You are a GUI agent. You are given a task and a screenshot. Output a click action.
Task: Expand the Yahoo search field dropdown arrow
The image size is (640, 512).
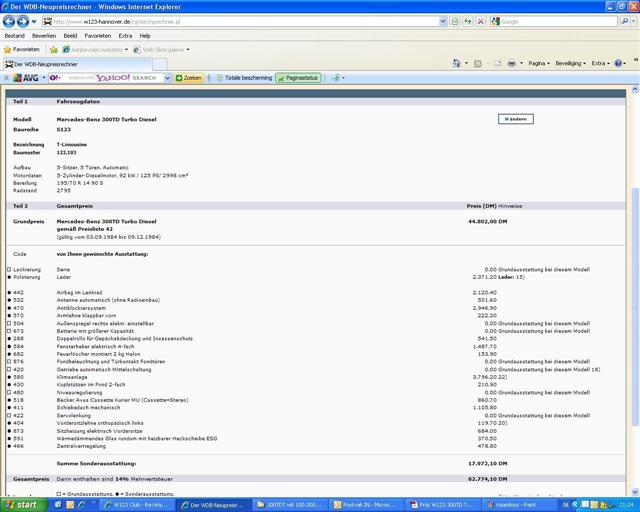point(167,78)
